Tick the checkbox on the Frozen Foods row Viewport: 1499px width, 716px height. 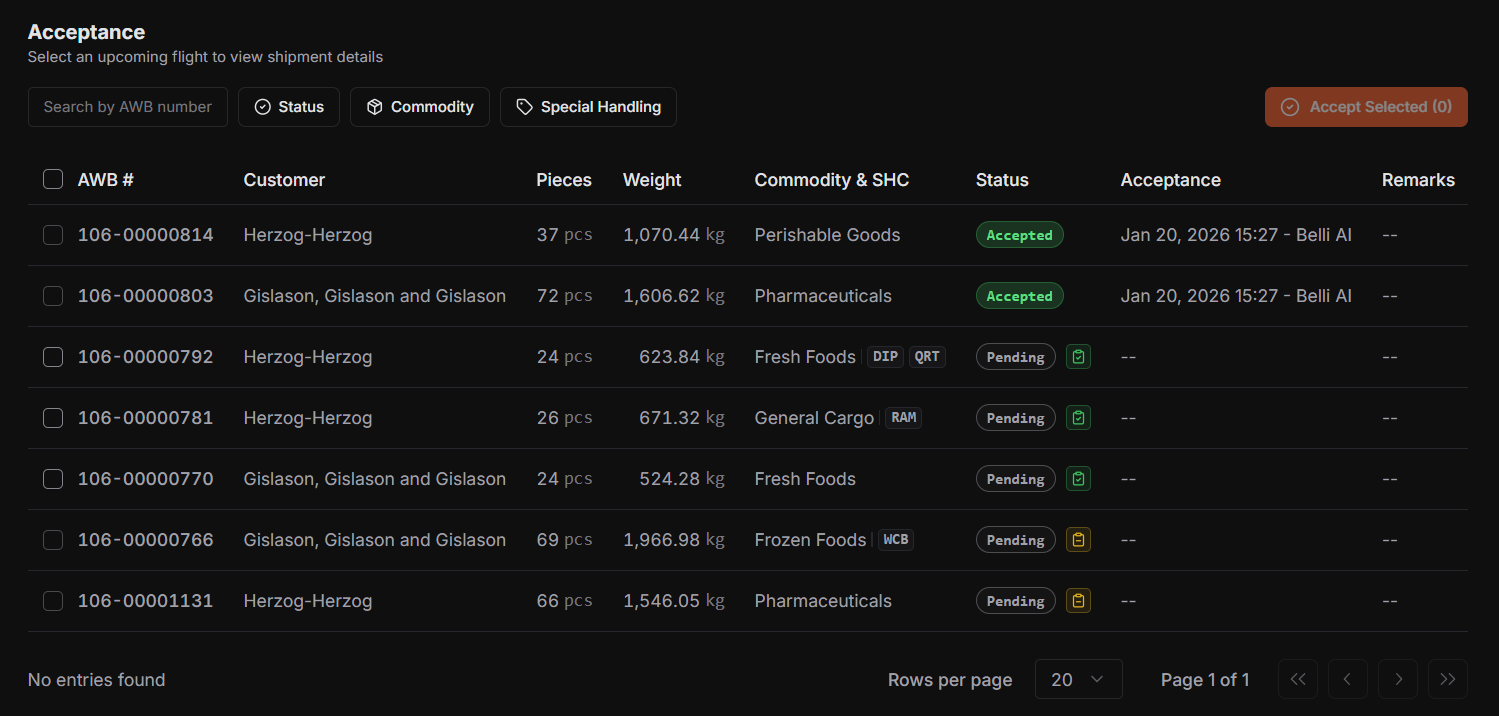[x=53, y=539]
